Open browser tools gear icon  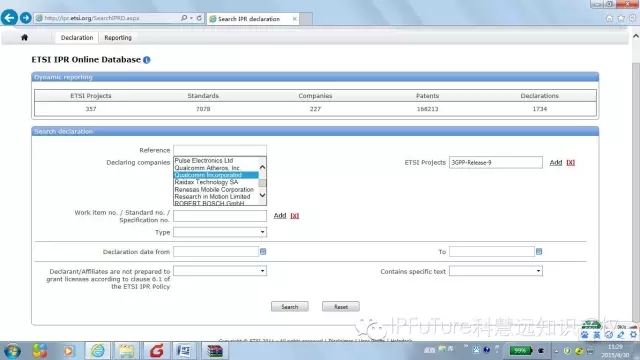point(632,18)
